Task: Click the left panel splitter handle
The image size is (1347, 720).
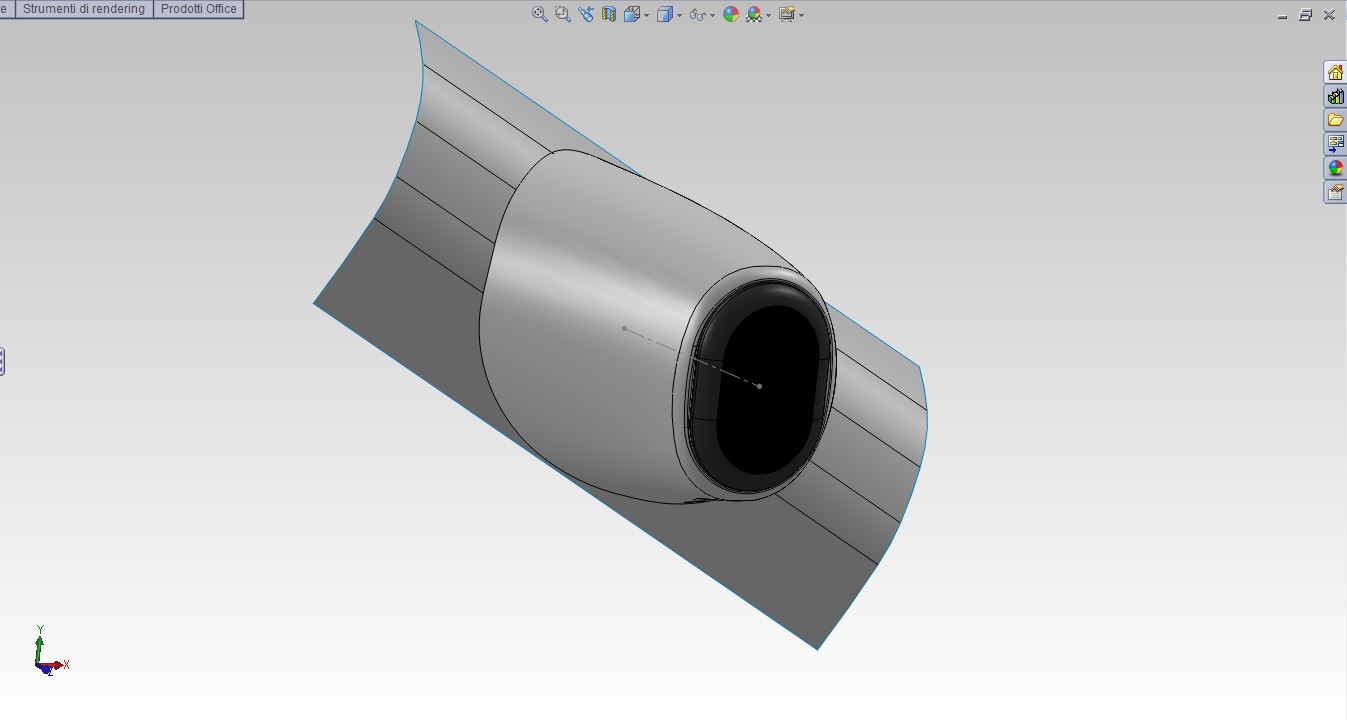Action: (x=2, y=361)
